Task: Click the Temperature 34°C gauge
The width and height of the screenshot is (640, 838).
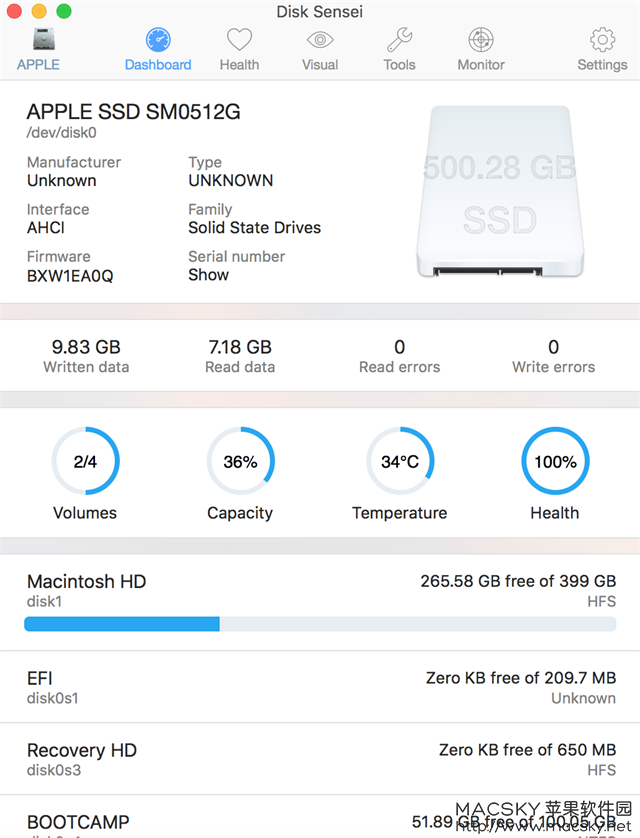Action: click(400, 461)
